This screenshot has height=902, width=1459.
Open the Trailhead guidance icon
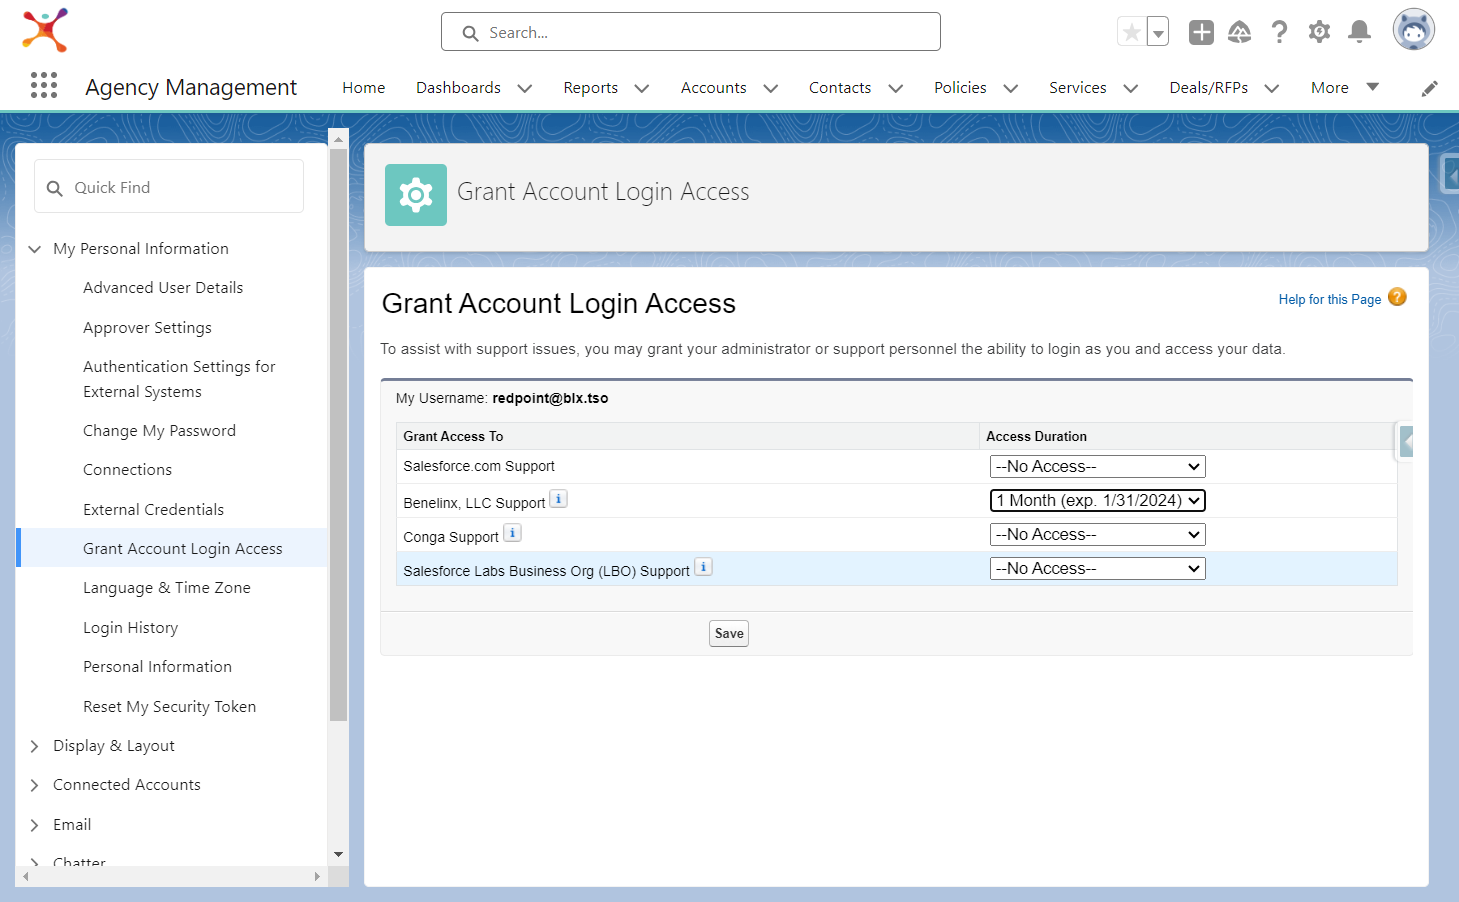(1240, 32)
